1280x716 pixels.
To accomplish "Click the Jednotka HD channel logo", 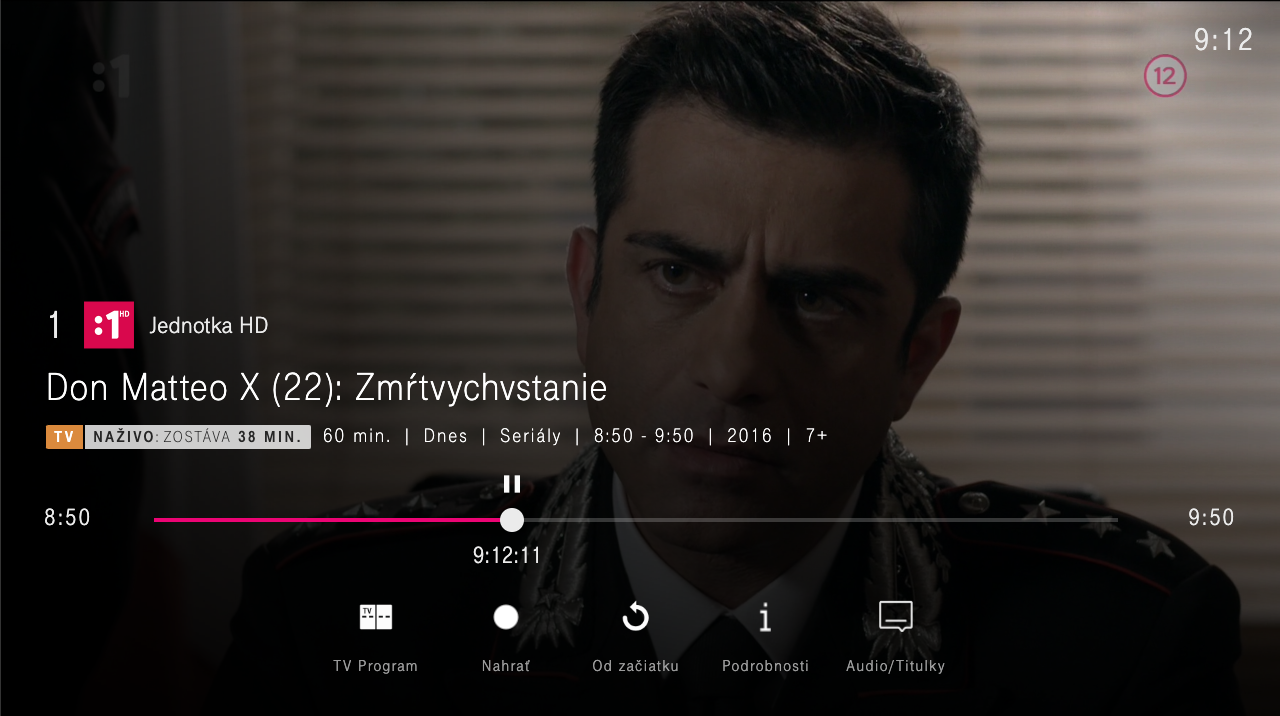I will (109, 325).
